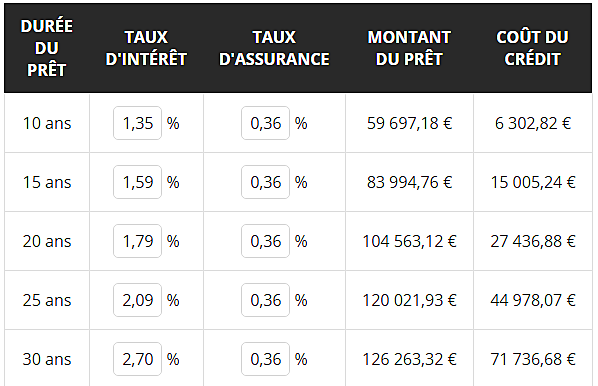
Task: Edit the 15 ans interest rate field
Action: click(137, 182)
